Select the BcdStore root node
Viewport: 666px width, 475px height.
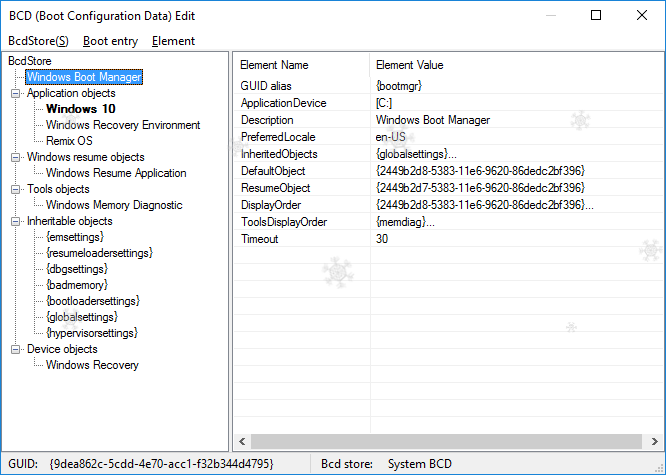tap(30, 61)
